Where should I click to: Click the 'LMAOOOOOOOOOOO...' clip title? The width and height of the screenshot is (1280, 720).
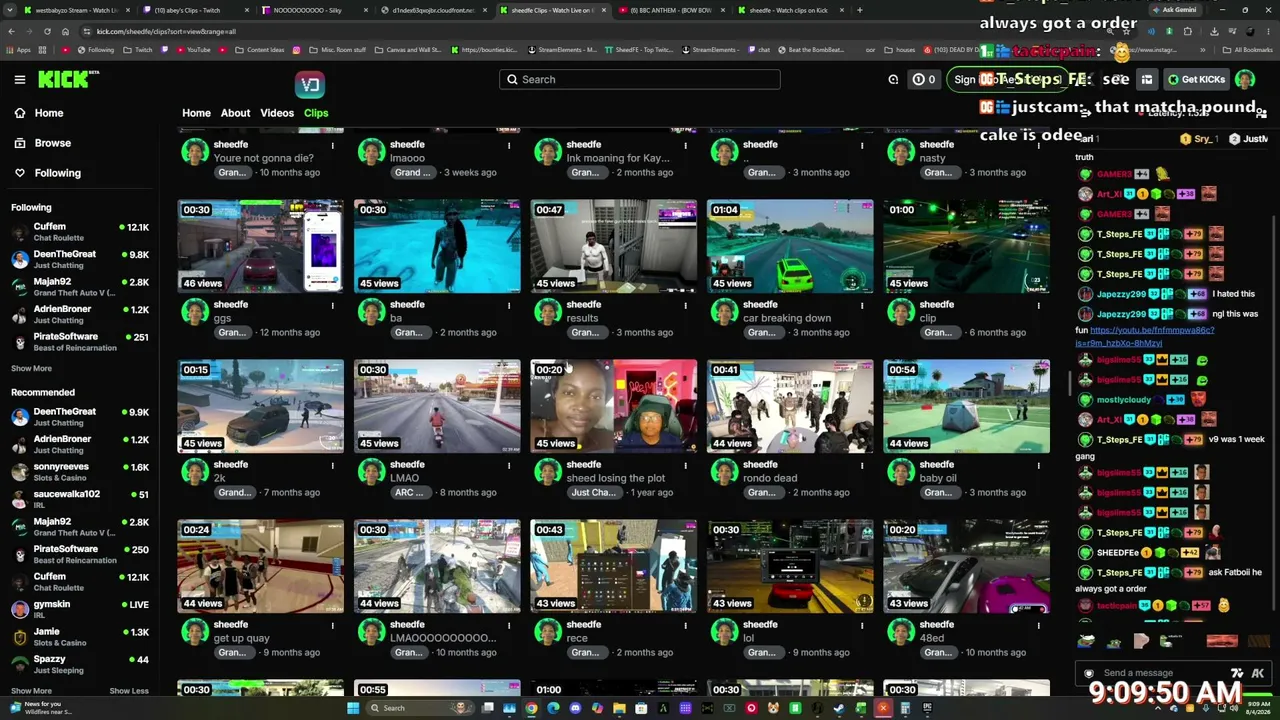(442, 638)
